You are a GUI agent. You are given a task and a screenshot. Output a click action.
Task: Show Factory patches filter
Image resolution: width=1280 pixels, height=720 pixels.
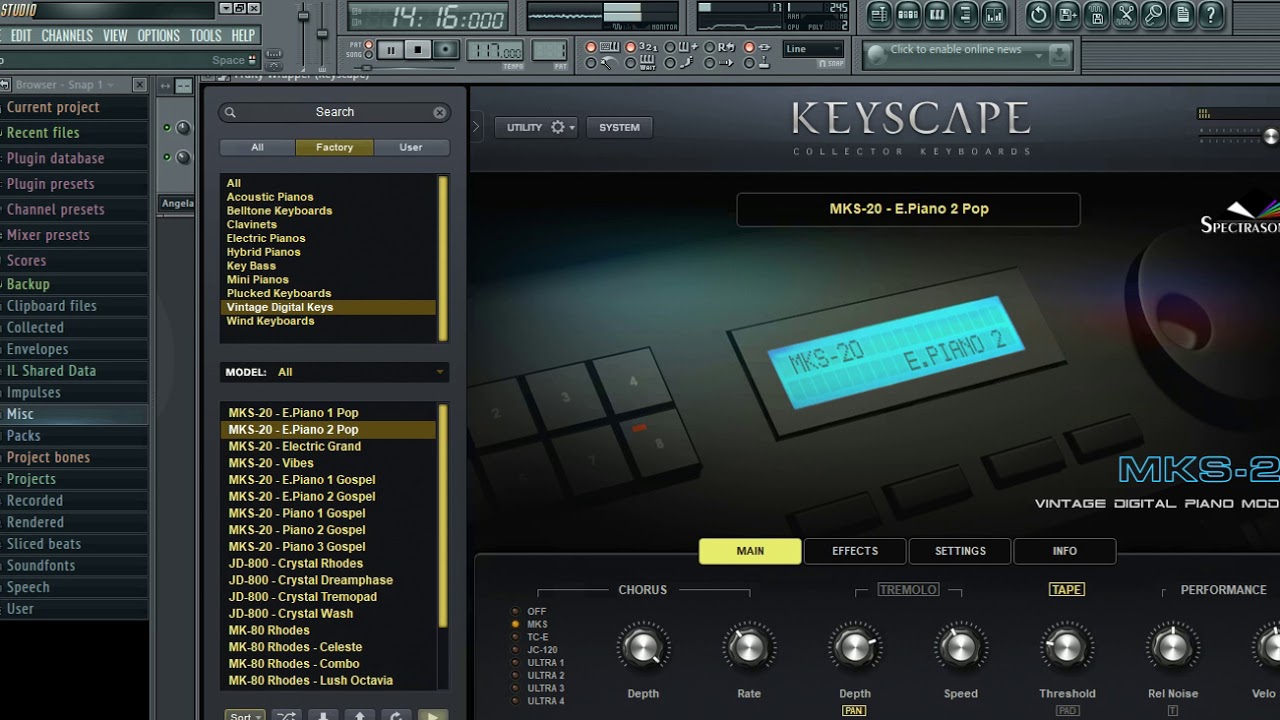[334, 147]
